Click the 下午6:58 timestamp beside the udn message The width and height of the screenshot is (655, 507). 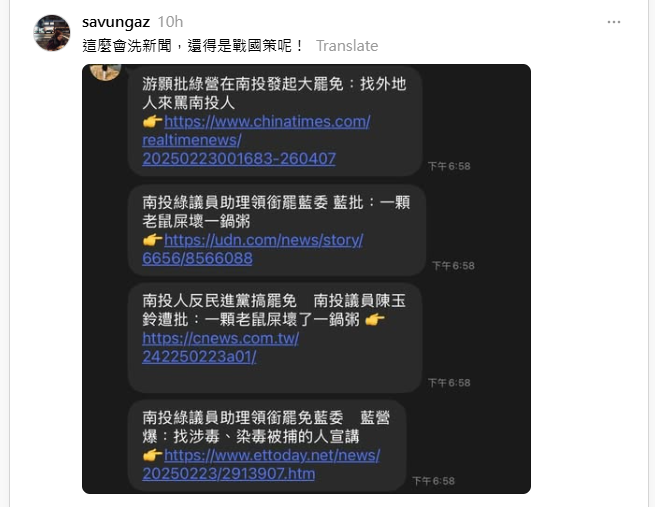pos(453,266)
